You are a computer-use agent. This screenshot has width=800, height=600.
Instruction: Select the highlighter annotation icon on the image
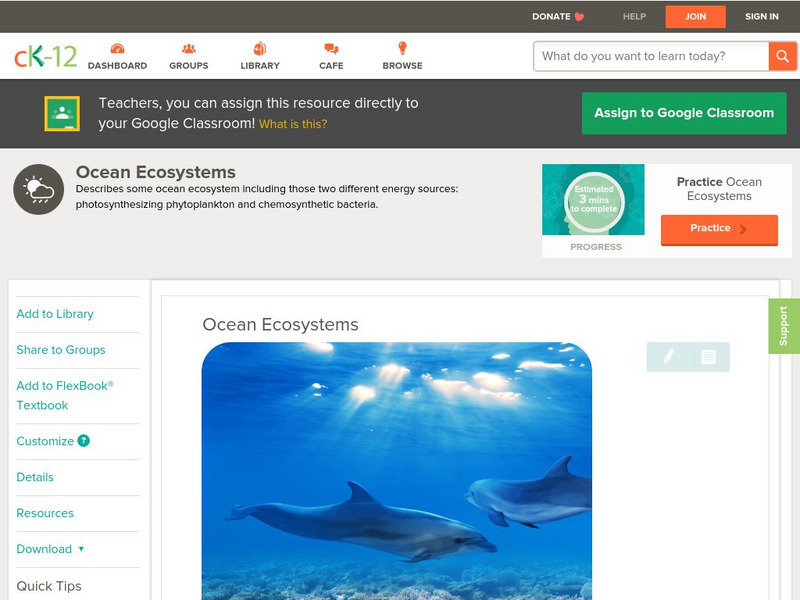click(x=668, y=355)
